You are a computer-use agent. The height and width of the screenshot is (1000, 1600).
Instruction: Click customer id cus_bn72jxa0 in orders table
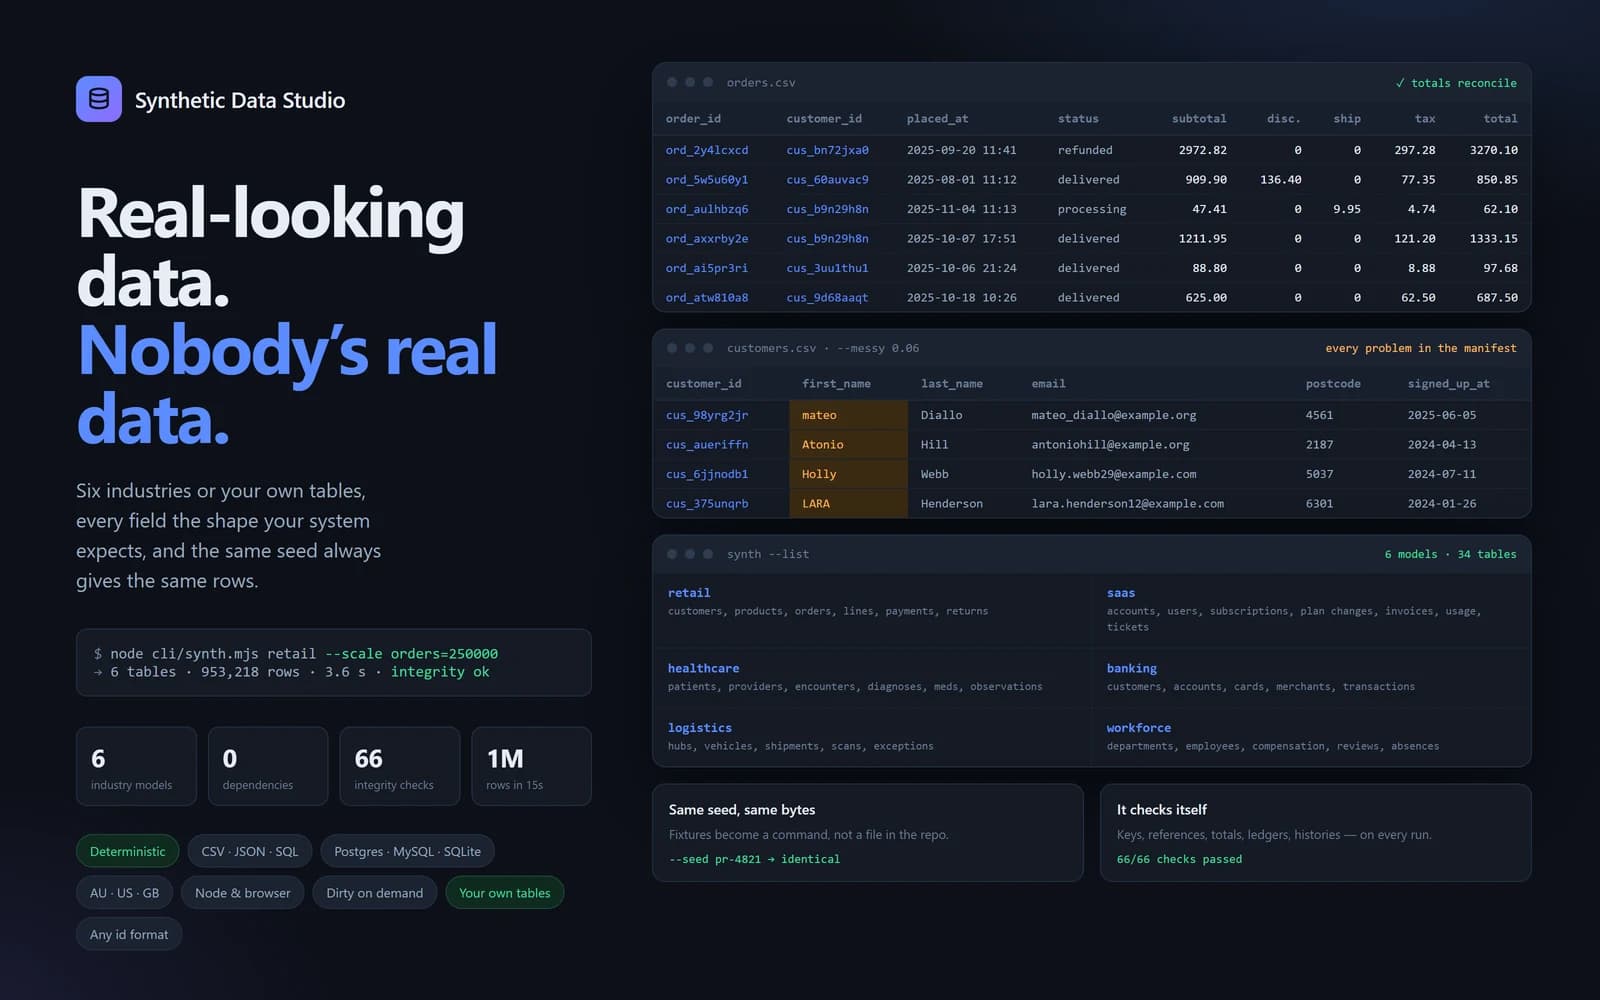click(x=828, y=150)
